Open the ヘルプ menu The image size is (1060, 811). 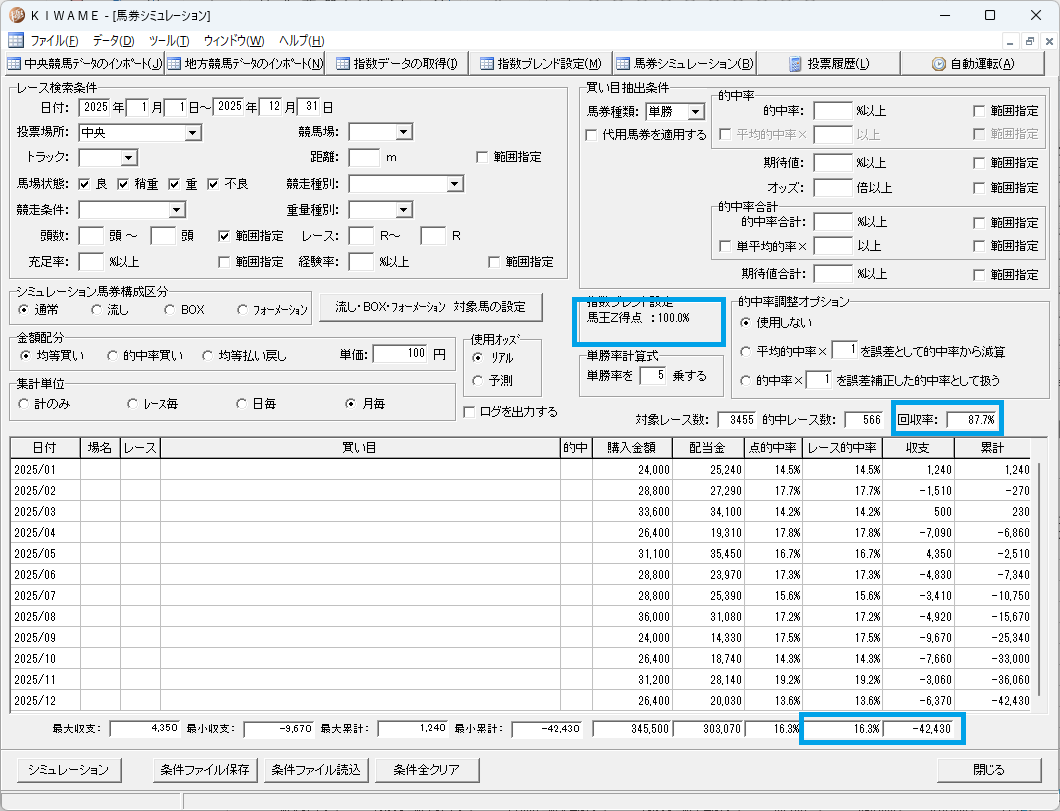pos(302,41)
